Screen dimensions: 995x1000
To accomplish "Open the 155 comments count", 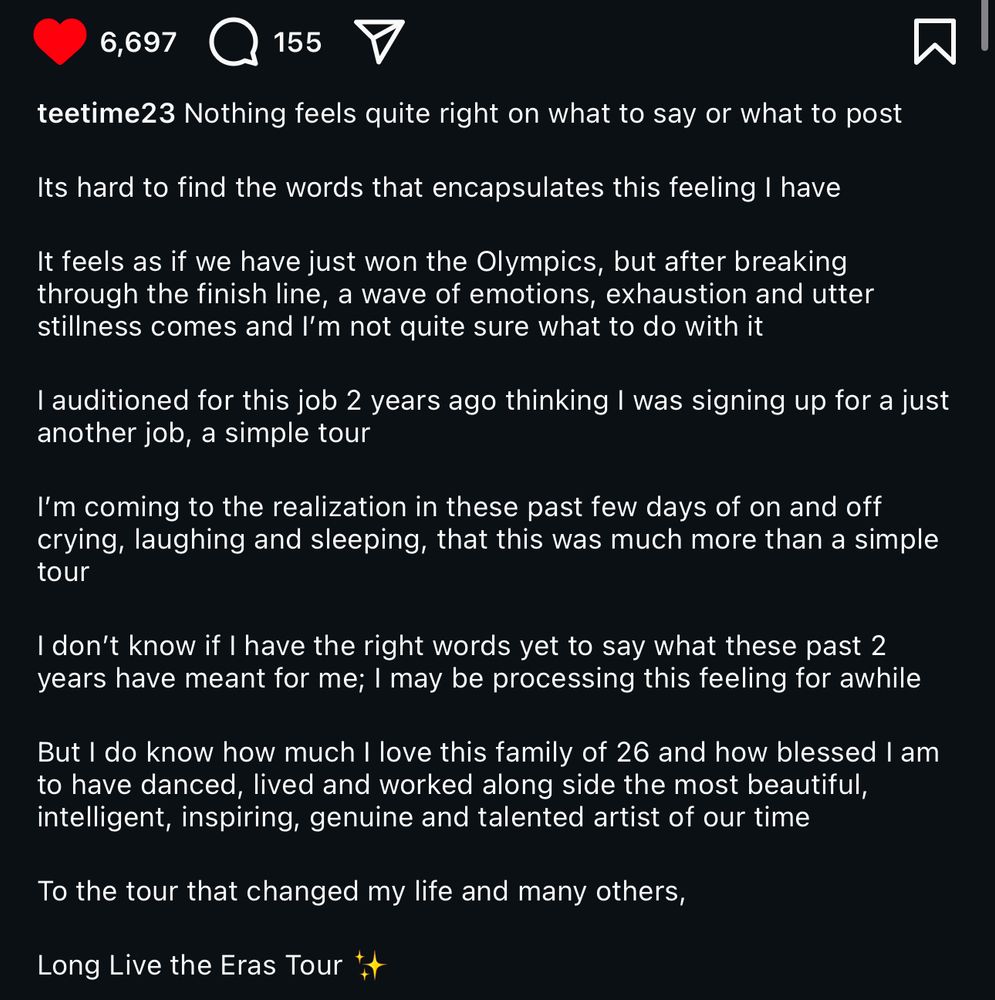I will tap(297, 43).
